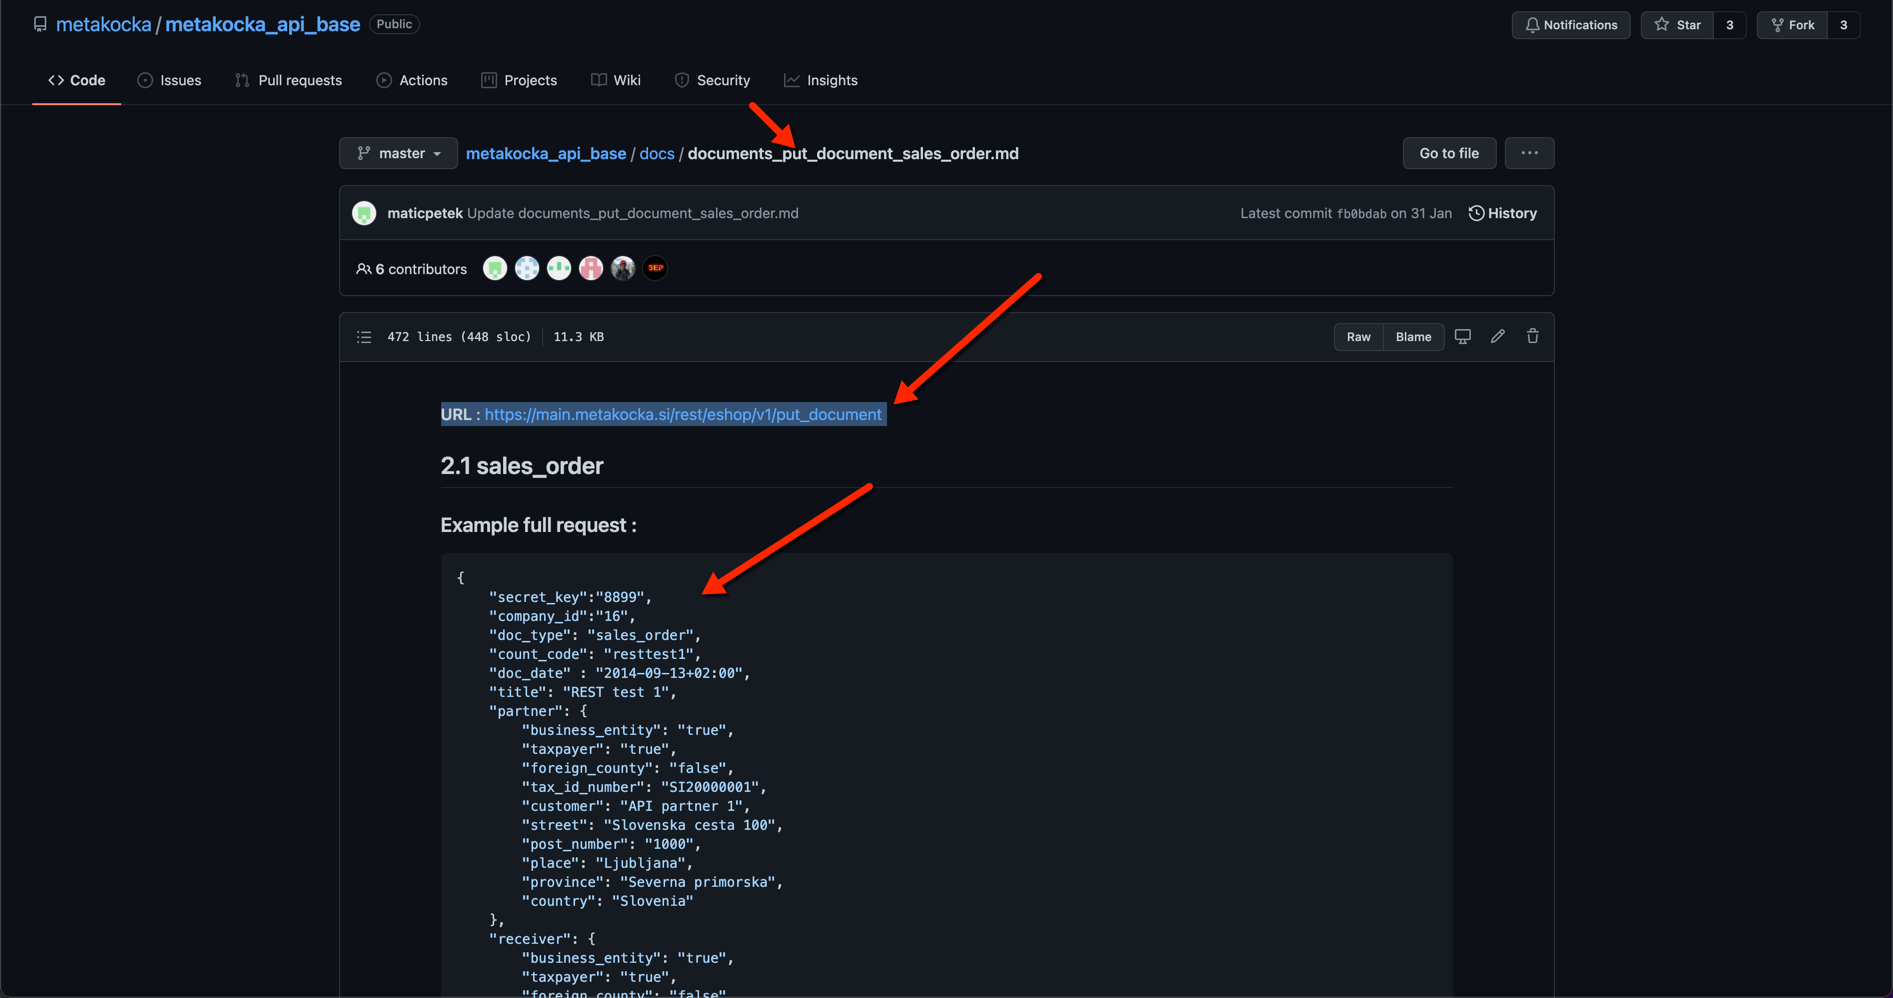Screen dimensions: 1893x998
Task: Open the three-dots more options menu
Action: click(x=1530, y=153)
